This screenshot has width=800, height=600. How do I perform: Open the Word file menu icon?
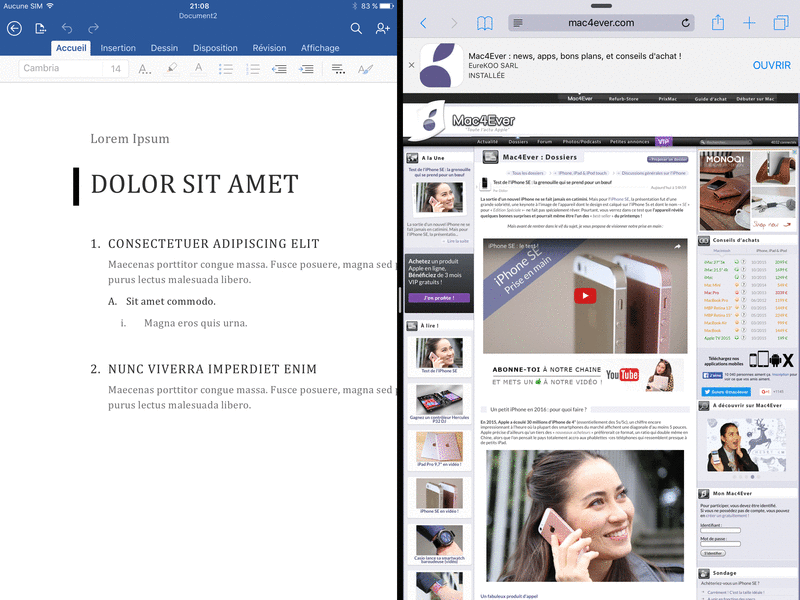coord(40,29)
